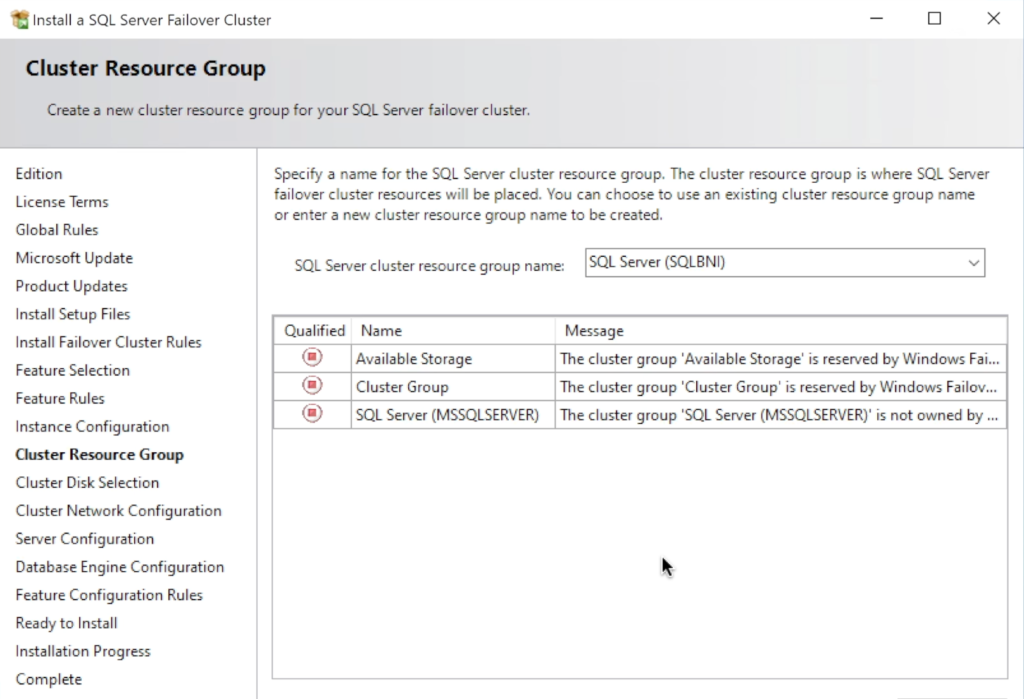Screen dimensions: 1024x699
Task: Go to Instance Configuration step
Action: (93, 427)
